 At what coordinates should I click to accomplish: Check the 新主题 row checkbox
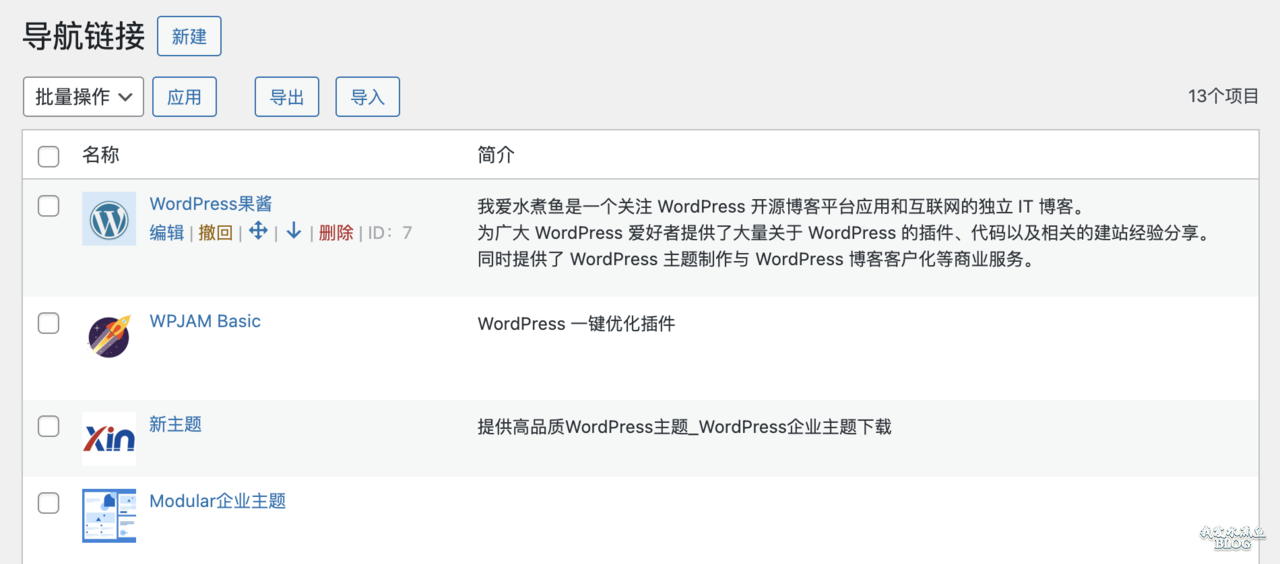(48, 426)
